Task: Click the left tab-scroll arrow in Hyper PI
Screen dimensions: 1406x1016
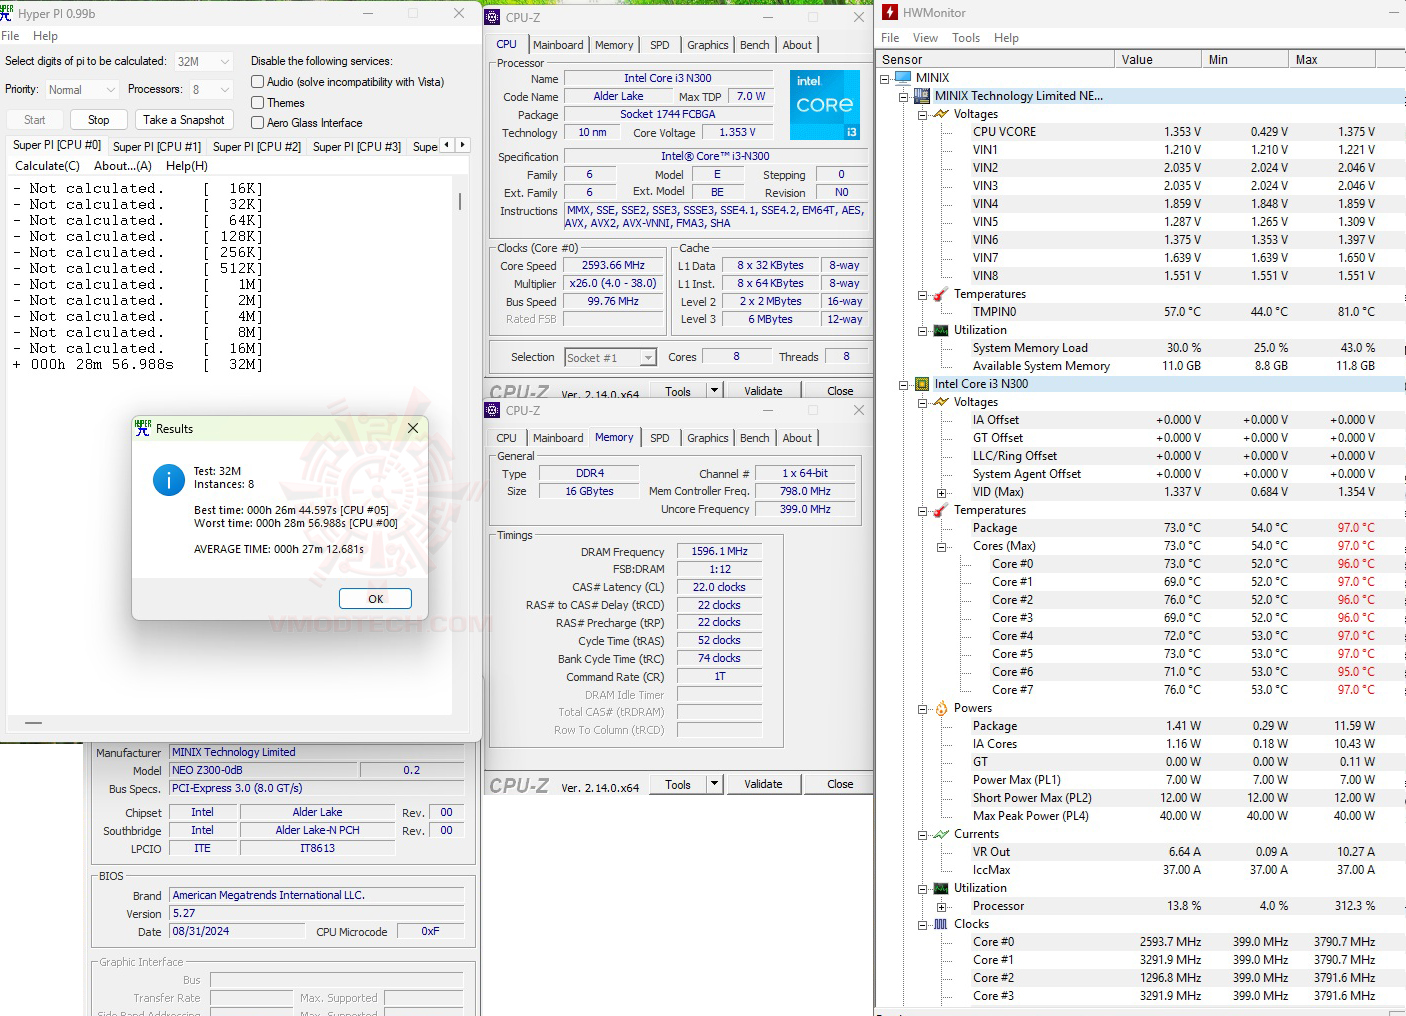Action: pyautogui.click(x=447, y=145)
